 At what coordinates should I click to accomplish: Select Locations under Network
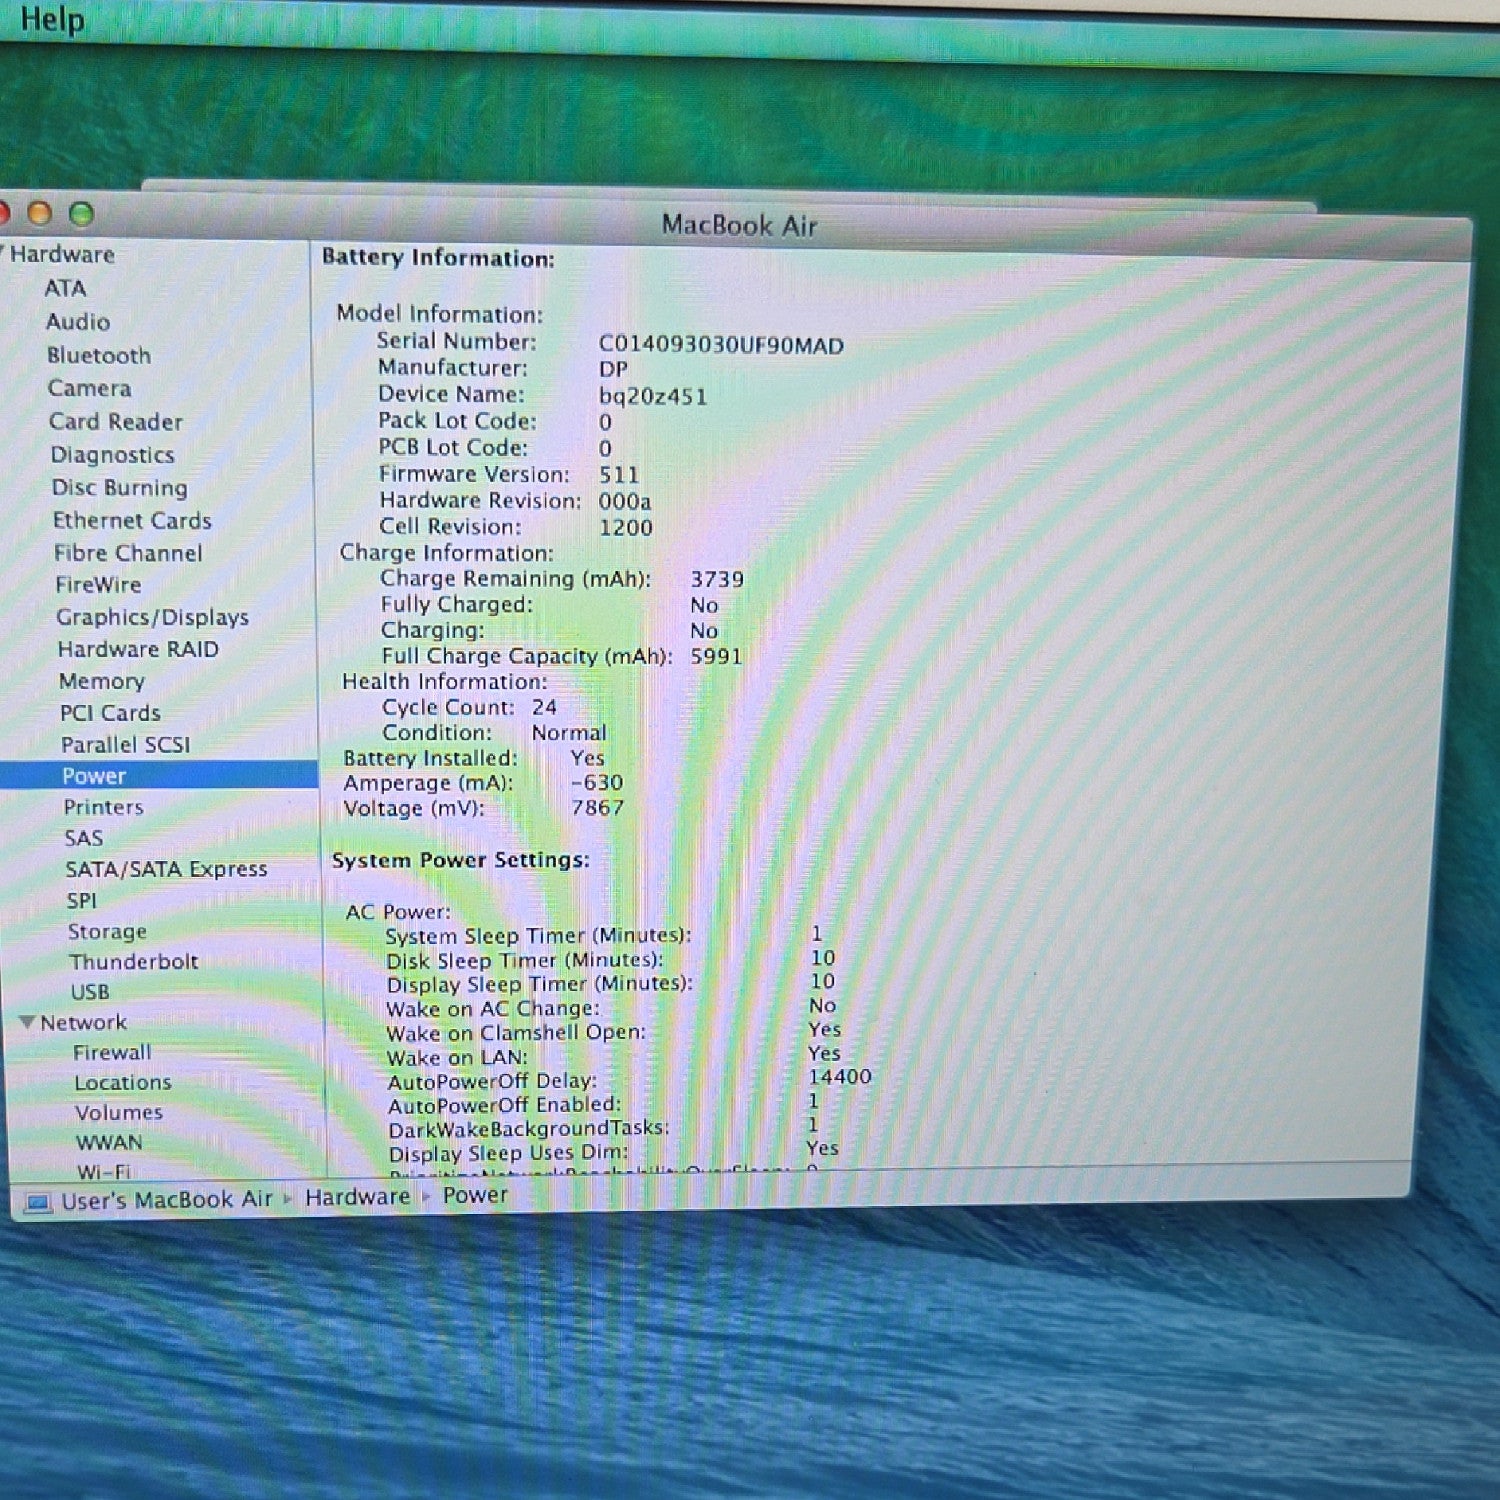[123, 1082]
